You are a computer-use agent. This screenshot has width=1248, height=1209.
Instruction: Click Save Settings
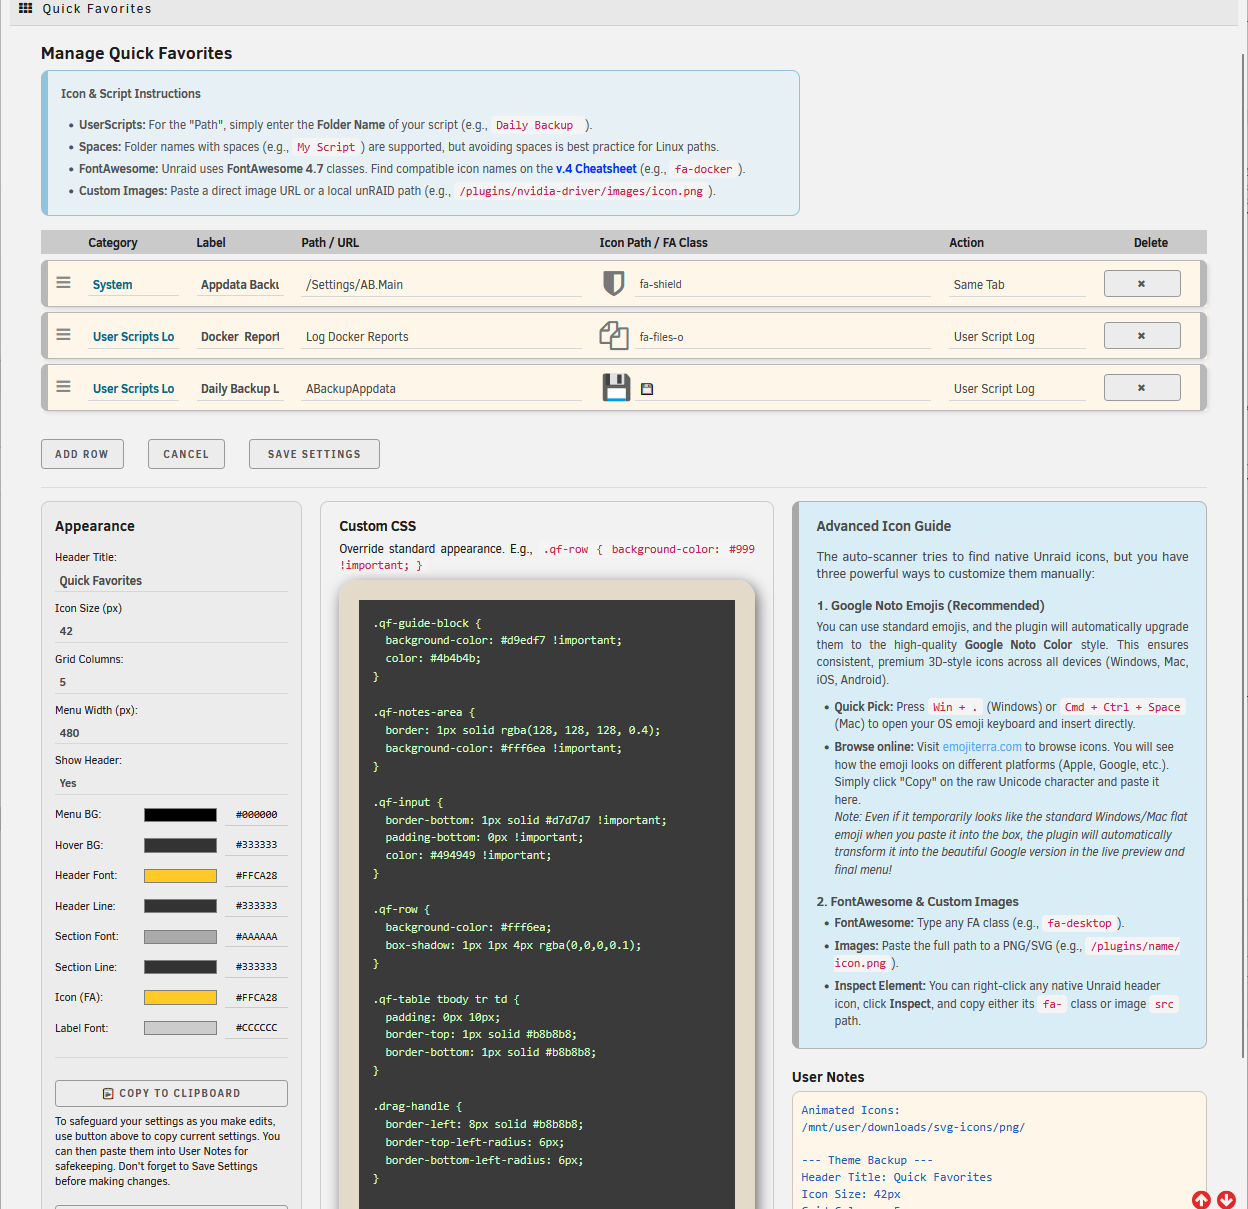pyautogui.click(x=314, y=454)
